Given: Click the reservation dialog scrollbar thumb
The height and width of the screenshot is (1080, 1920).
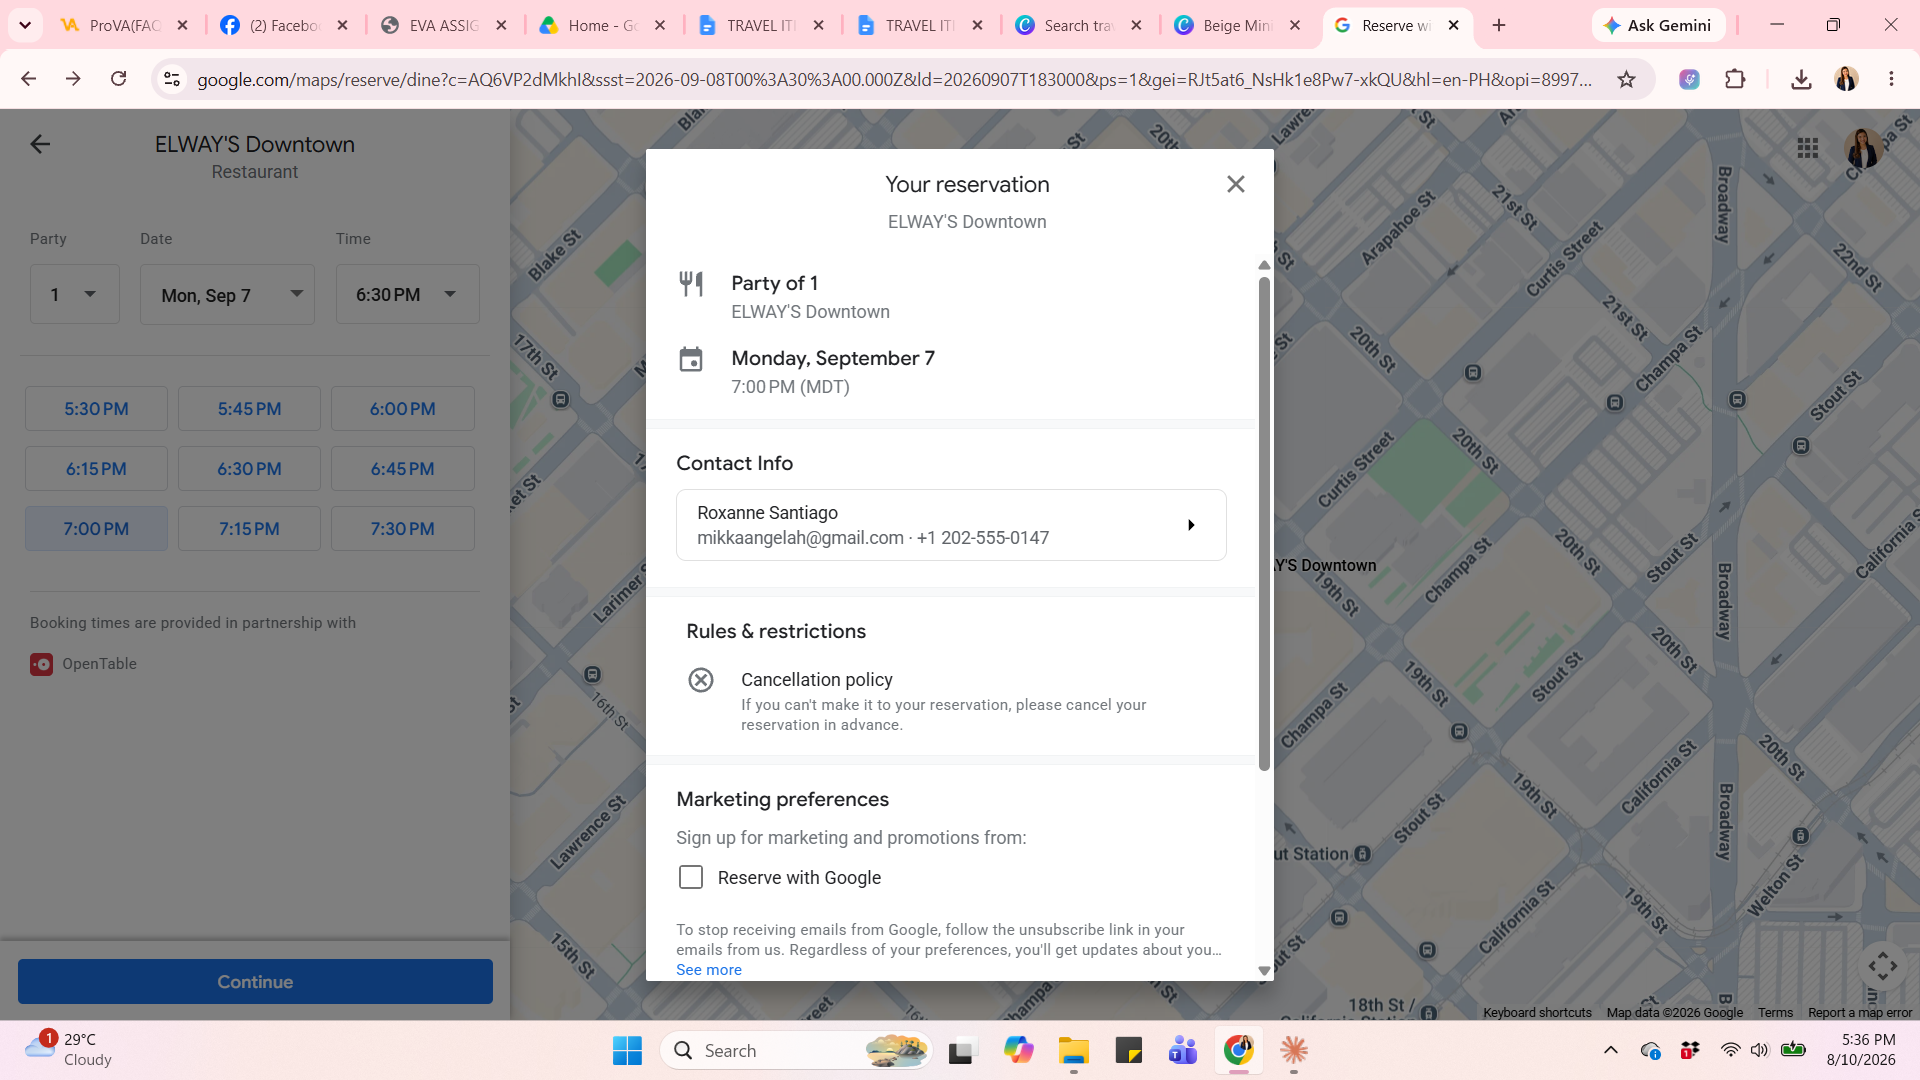Looking at the screenshot, I should coord(1264,523).
